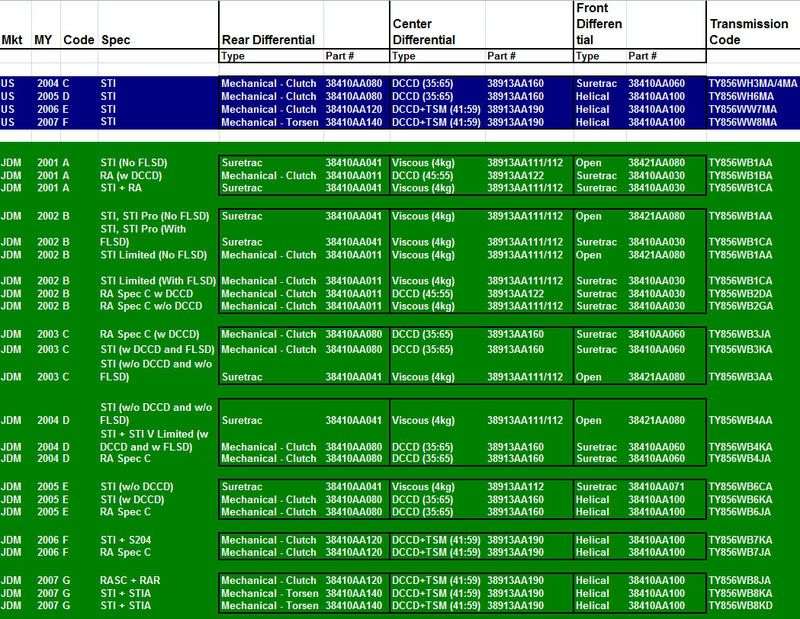
Task: Select the Mkt column header cell
Action: pos(11,40)
